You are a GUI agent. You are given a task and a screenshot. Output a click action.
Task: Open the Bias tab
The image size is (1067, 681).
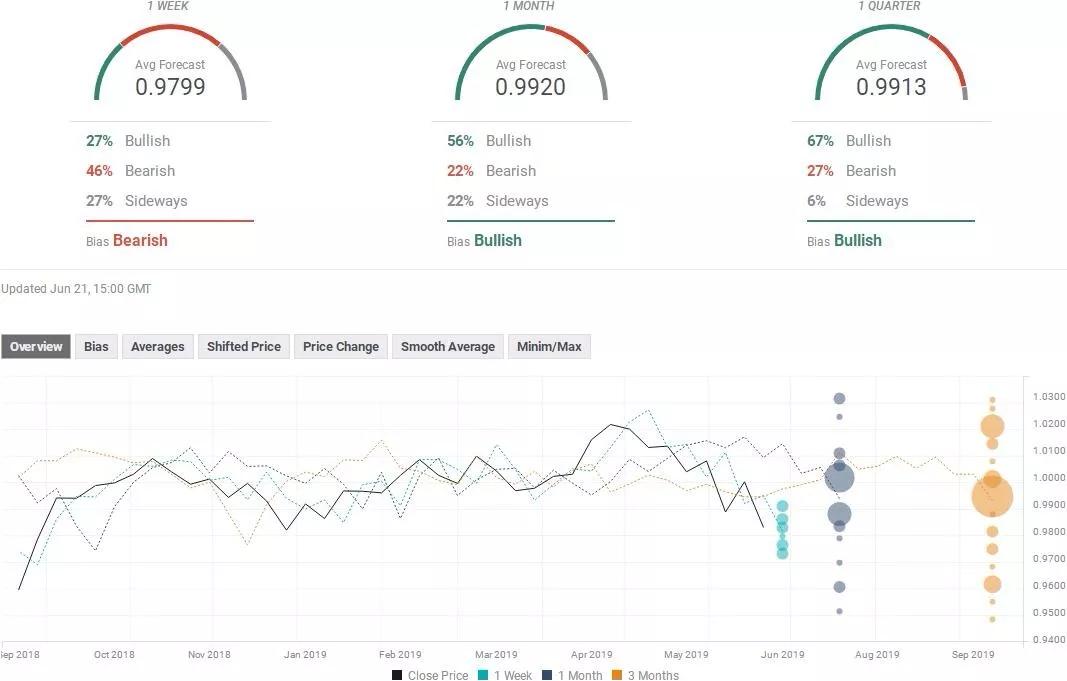pos(96,347)
